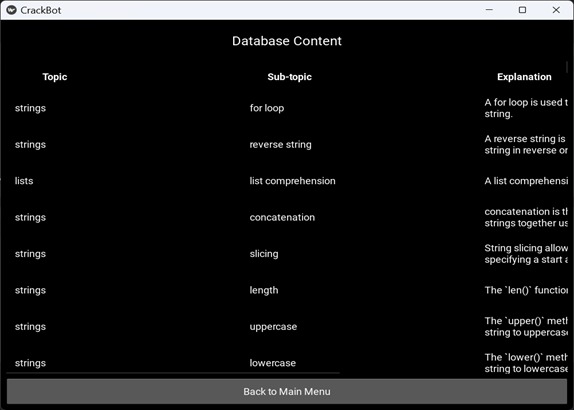Image resolution: width=574 pixels, height=410 pixels.
Task: Click the 'length' sub-topic cell
Action: tap(264, 290)
